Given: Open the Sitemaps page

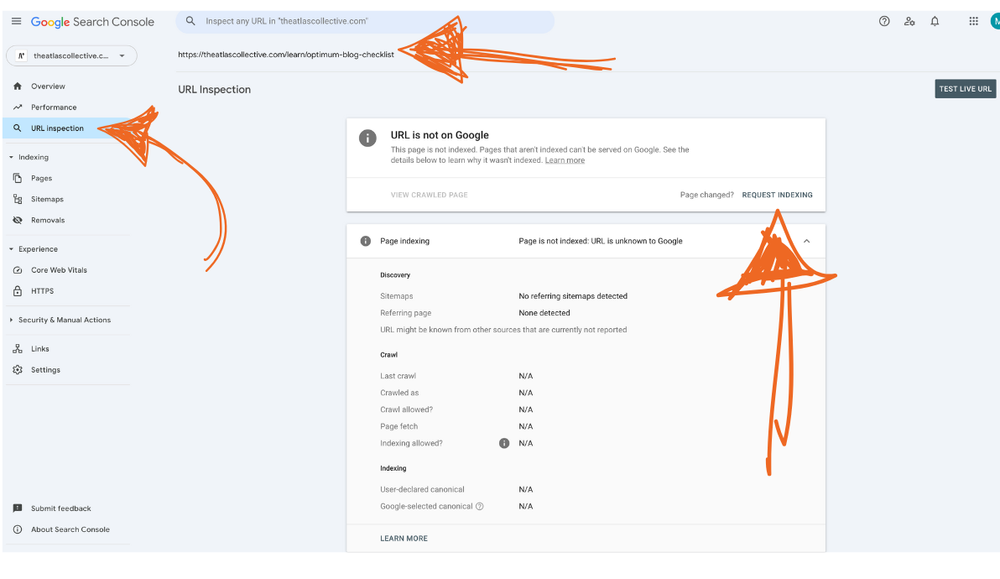Looking at the screenshot, I should point(47,199).
